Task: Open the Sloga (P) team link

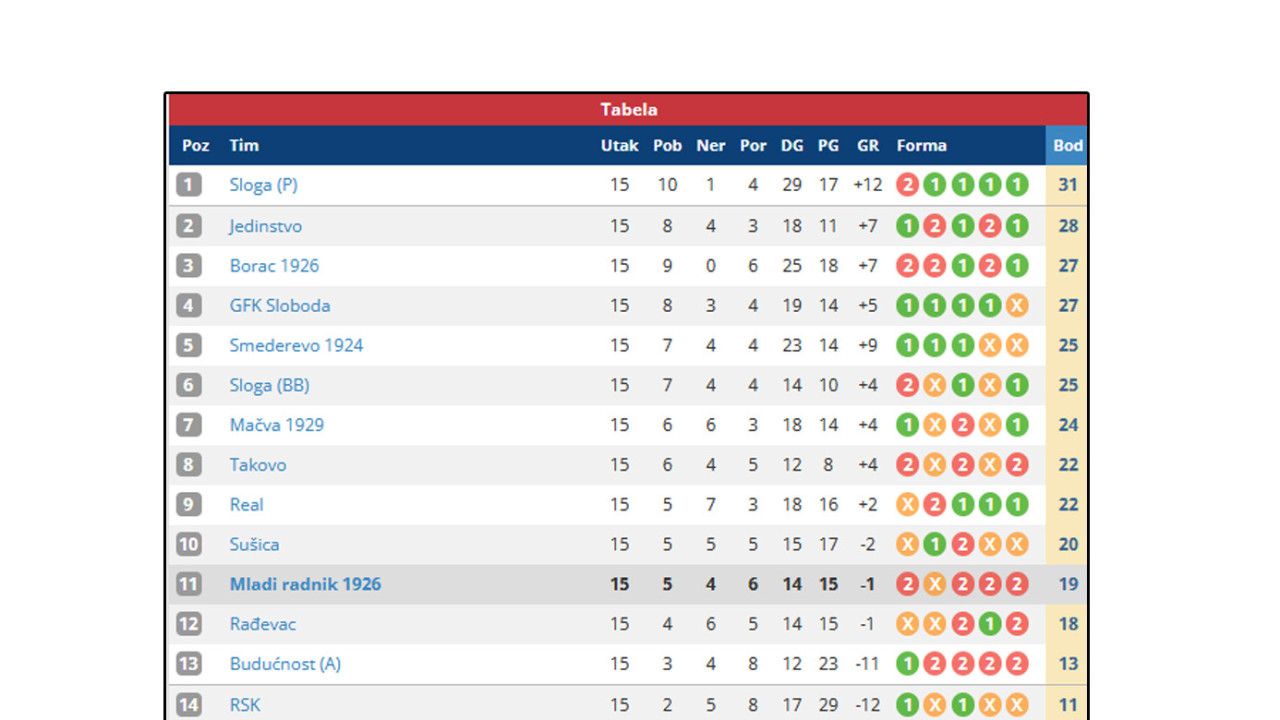Action: pyautogui.click(x=263, y=185)
